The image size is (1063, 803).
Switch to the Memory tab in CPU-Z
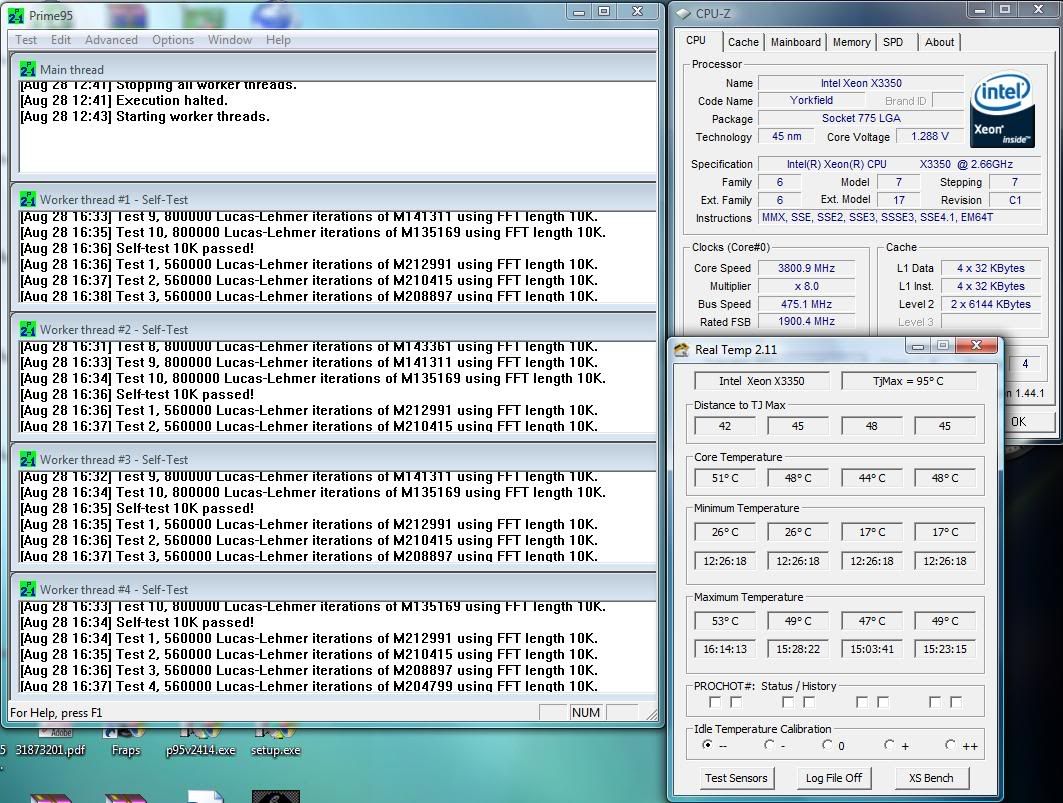click(x=851, y=42)
